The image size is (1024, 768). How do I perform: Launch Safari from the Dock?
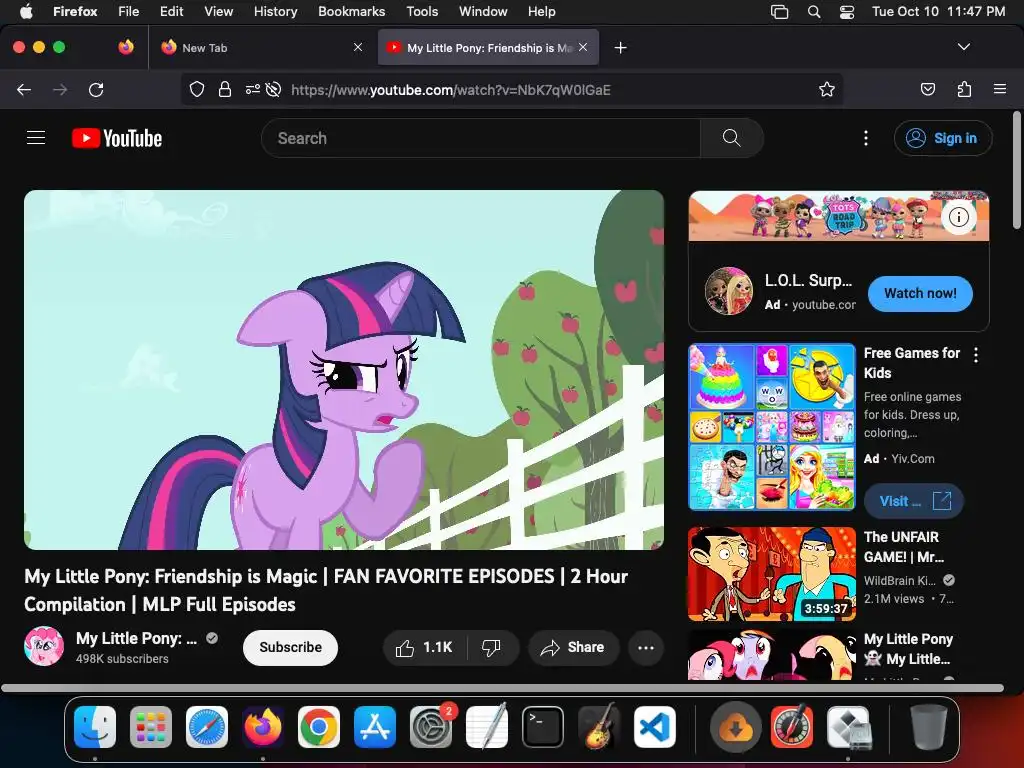207,727
